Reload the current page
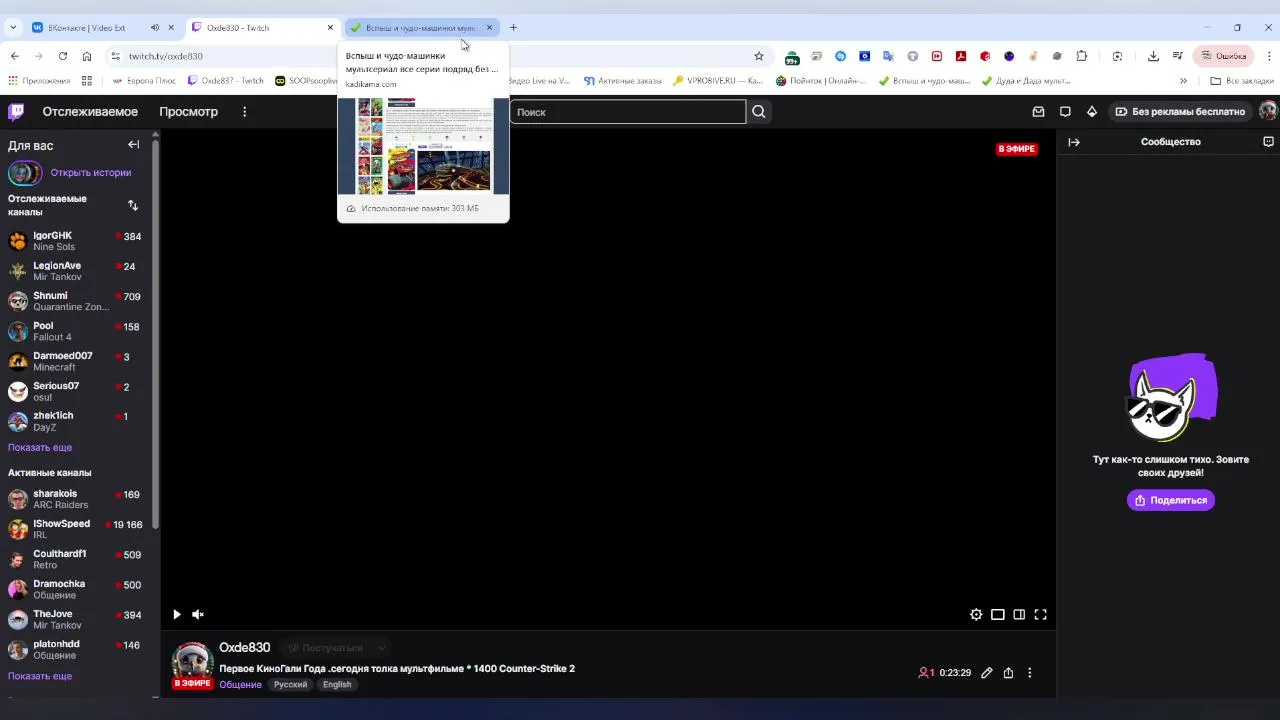Screen dimensions: 1280x720 click(x=63, y=56)
